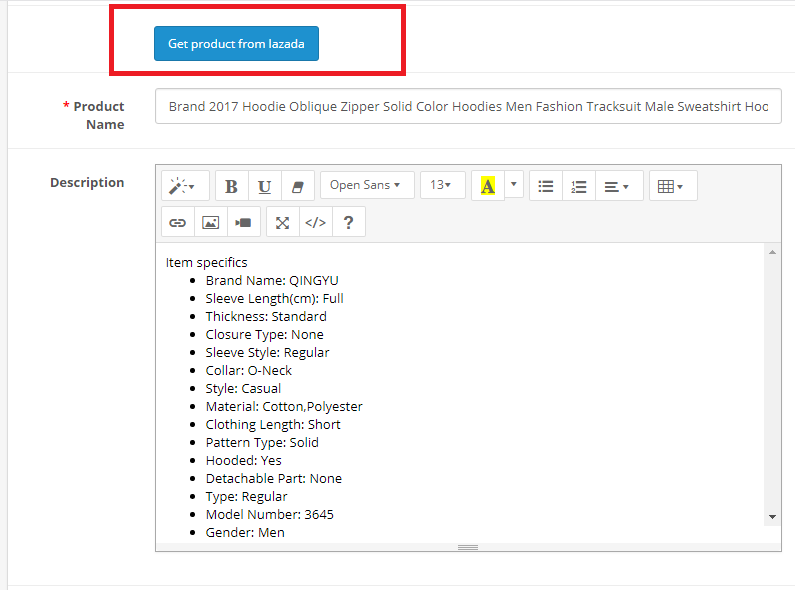
Task: Click the editor resize handle bar at bottom
Action: [x=468, y=547]
